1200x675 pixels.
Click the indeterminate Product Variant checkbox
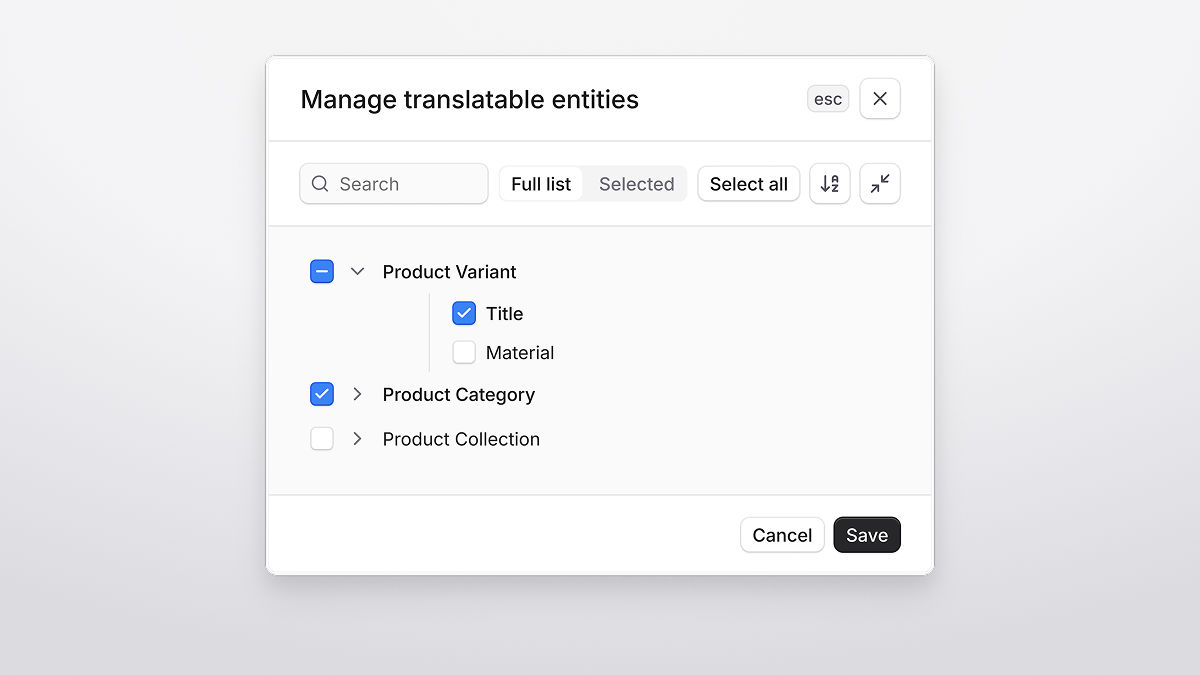pyautogui.click(x=321, y=271)
